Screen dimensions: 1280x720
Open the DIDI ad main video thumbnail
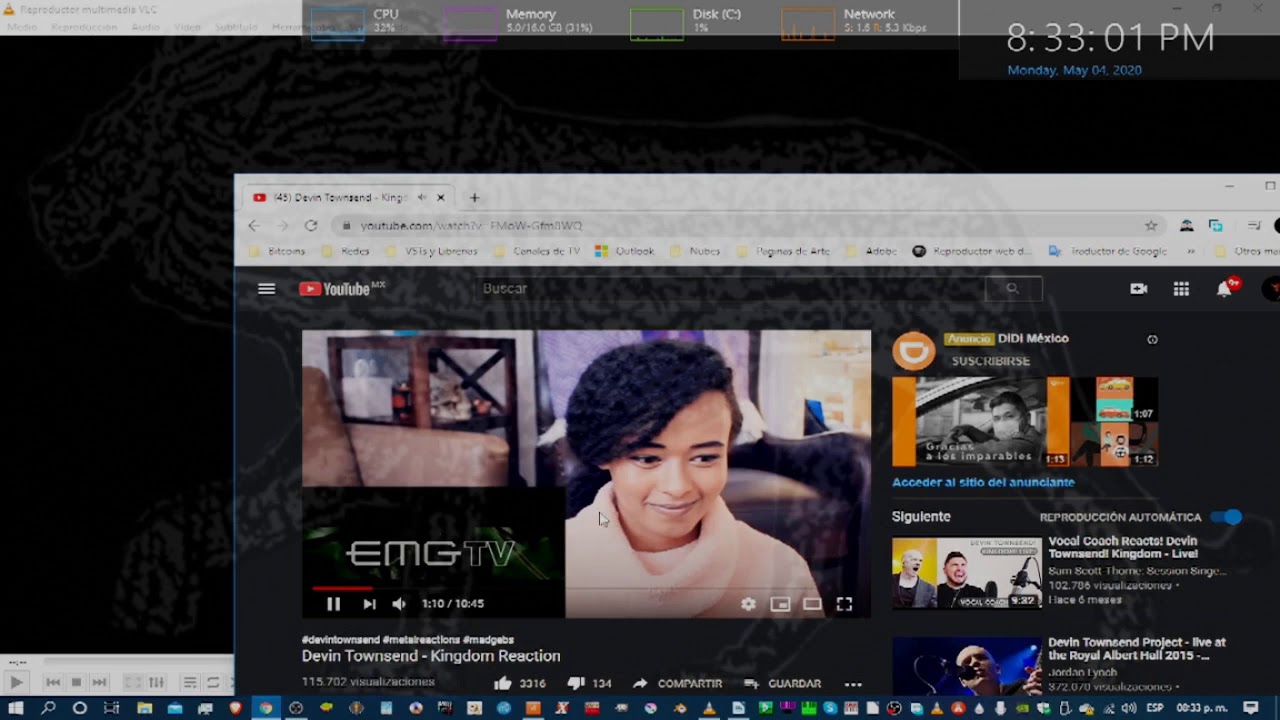(980, 422)
